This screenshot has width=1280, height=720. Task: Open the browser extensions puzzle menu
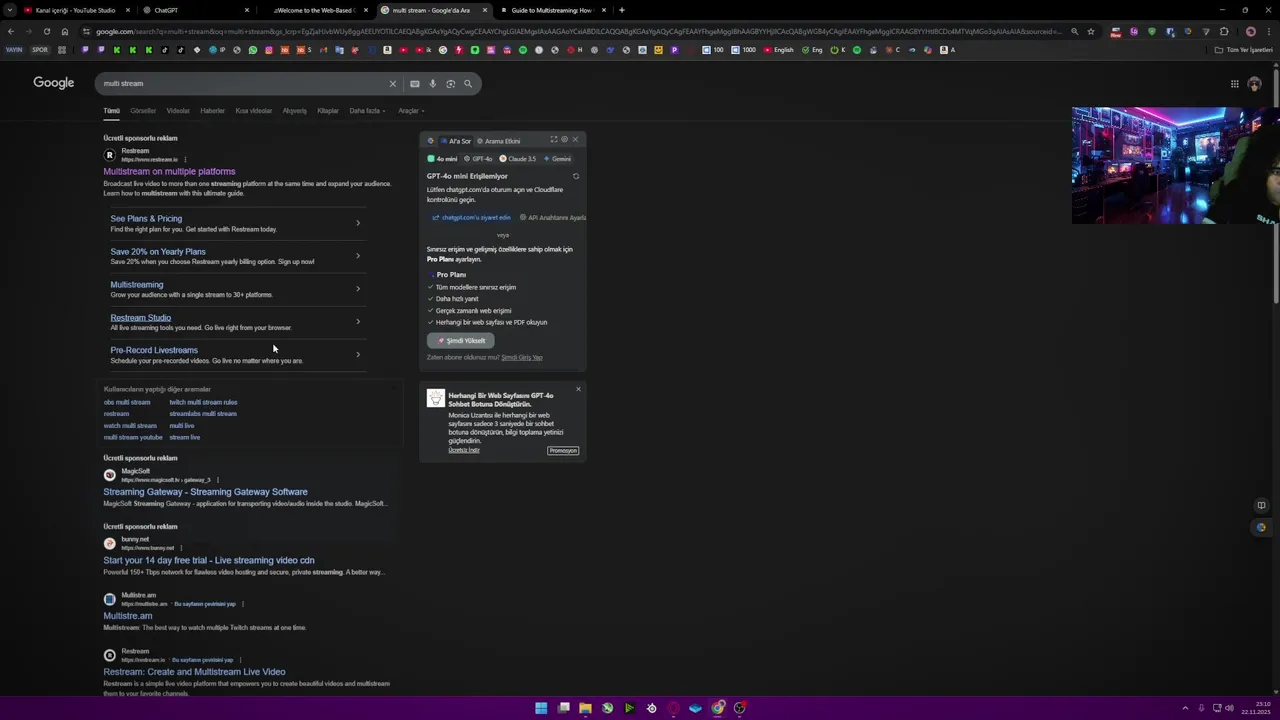[1223, 31]
